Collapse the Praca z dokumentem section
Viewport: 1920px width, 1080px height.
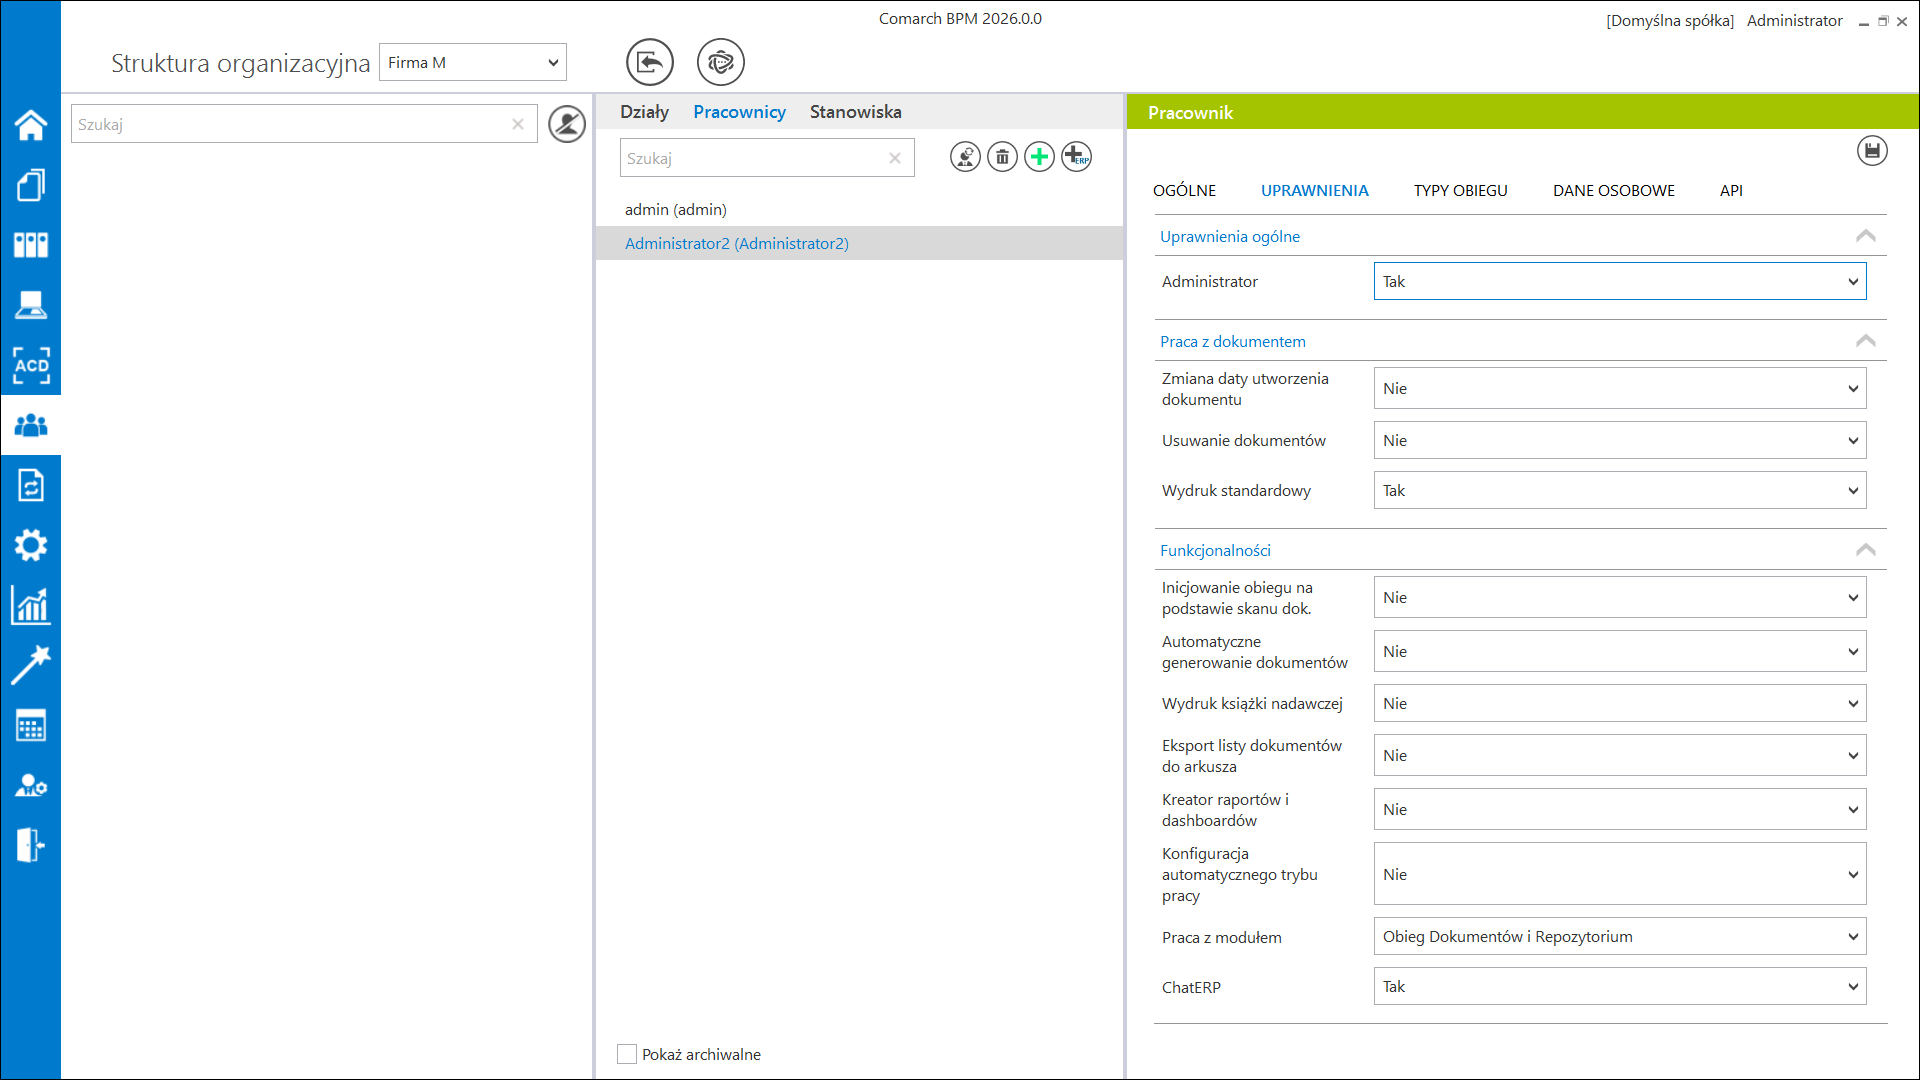click(1865, 341)
